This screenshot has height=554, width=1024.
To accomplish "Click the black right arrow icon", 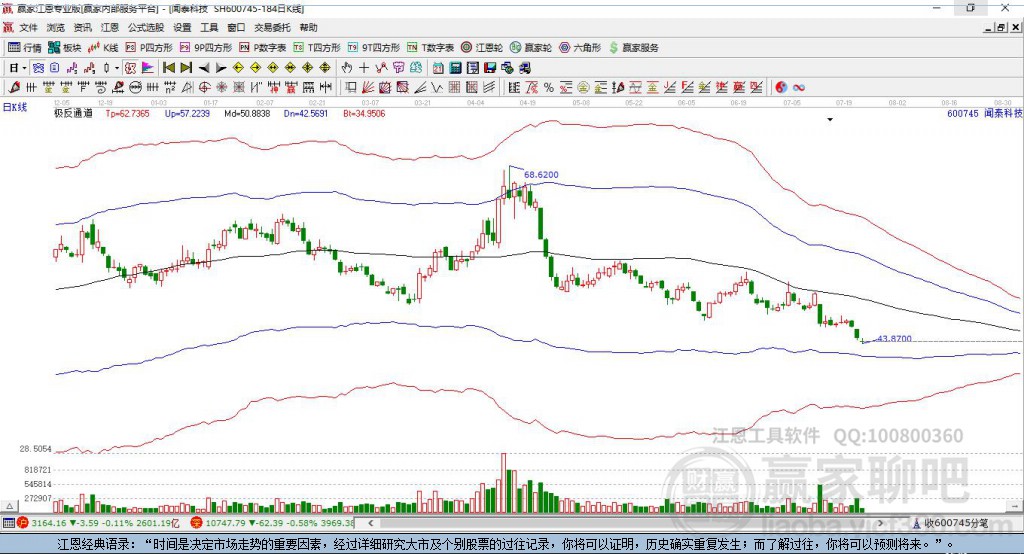I will [221, 68].
